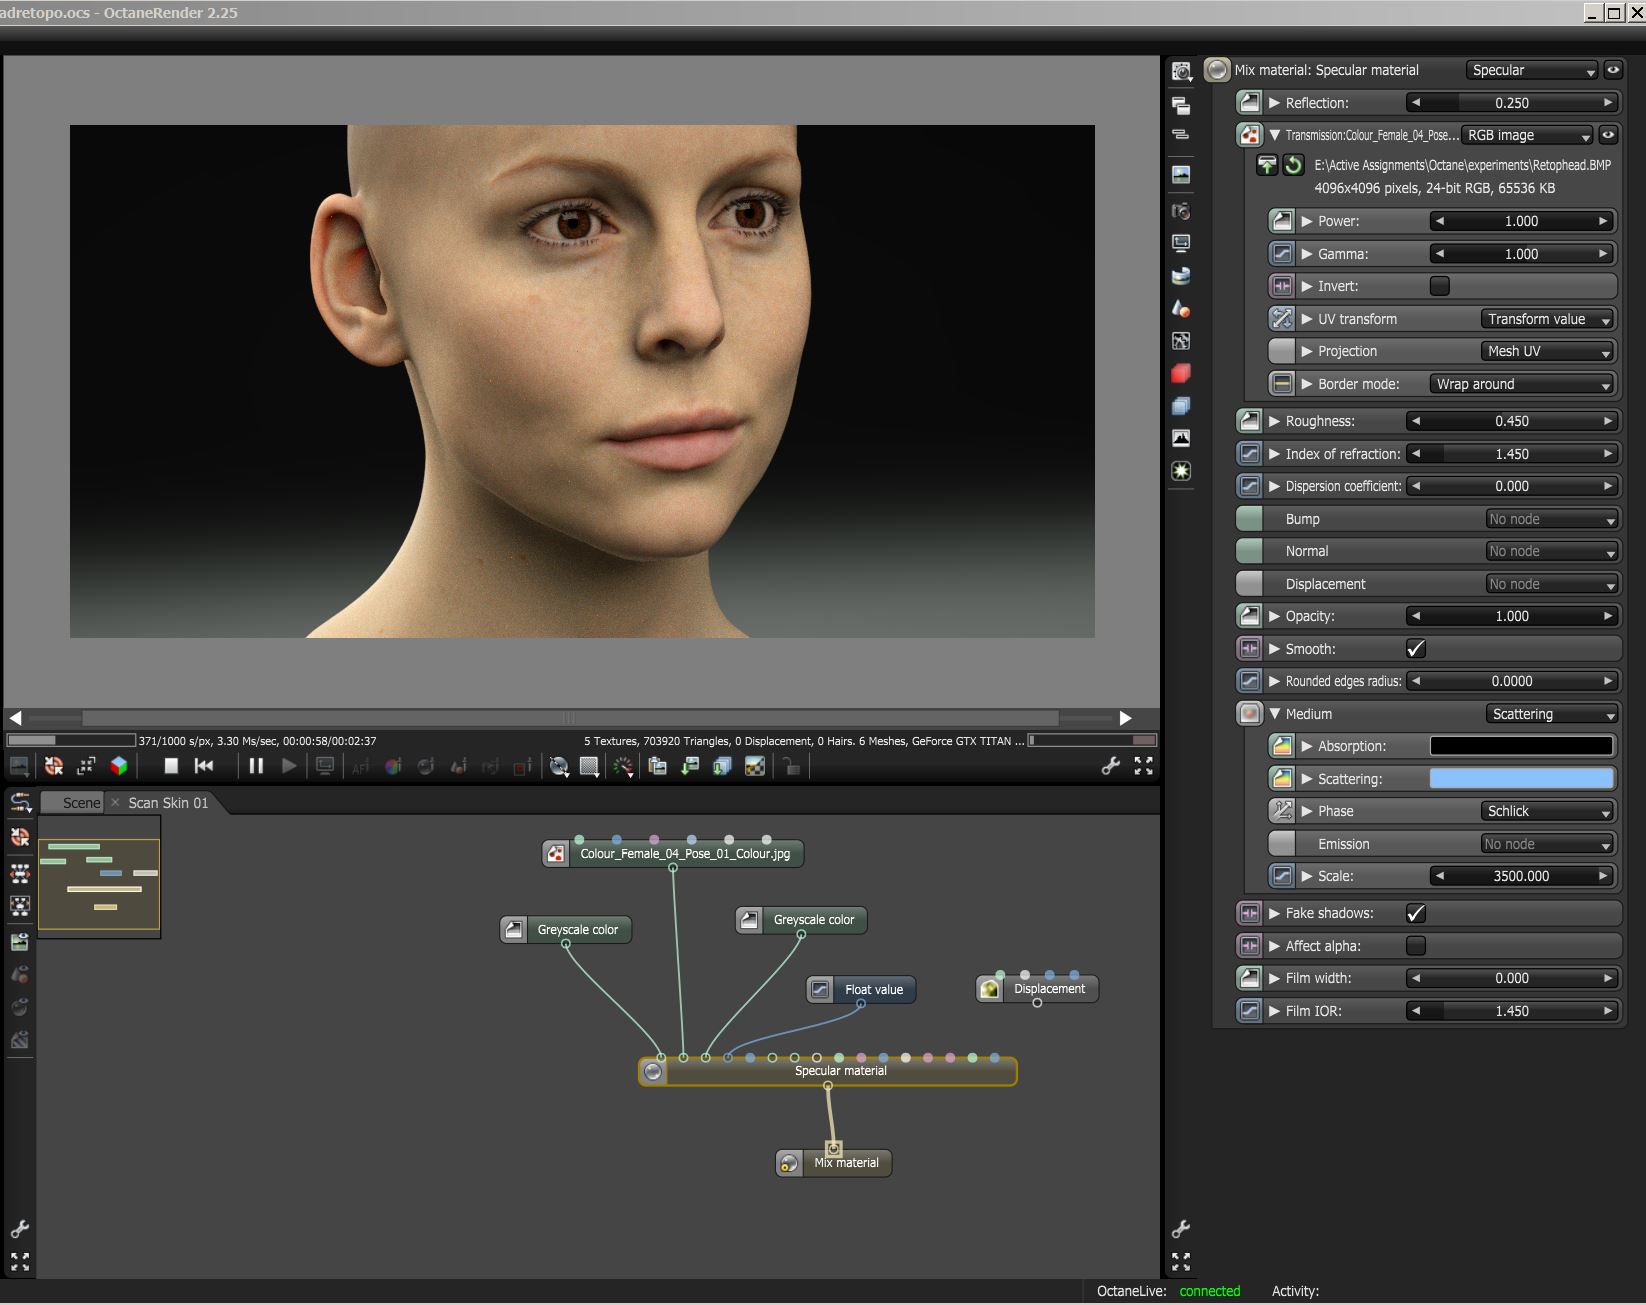Click the stop render button

pos(171,766)
